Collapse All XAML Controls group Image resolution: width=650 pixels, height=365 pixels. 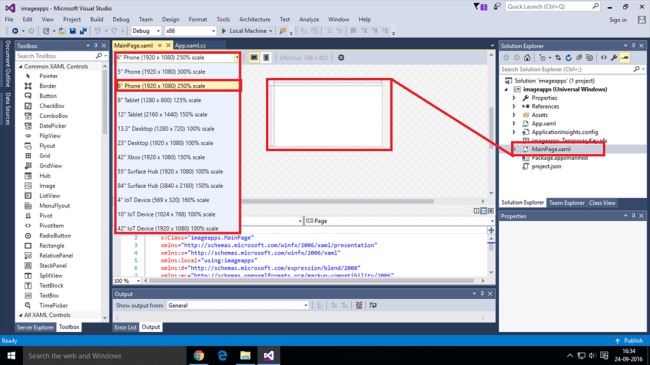coord(20,315)
